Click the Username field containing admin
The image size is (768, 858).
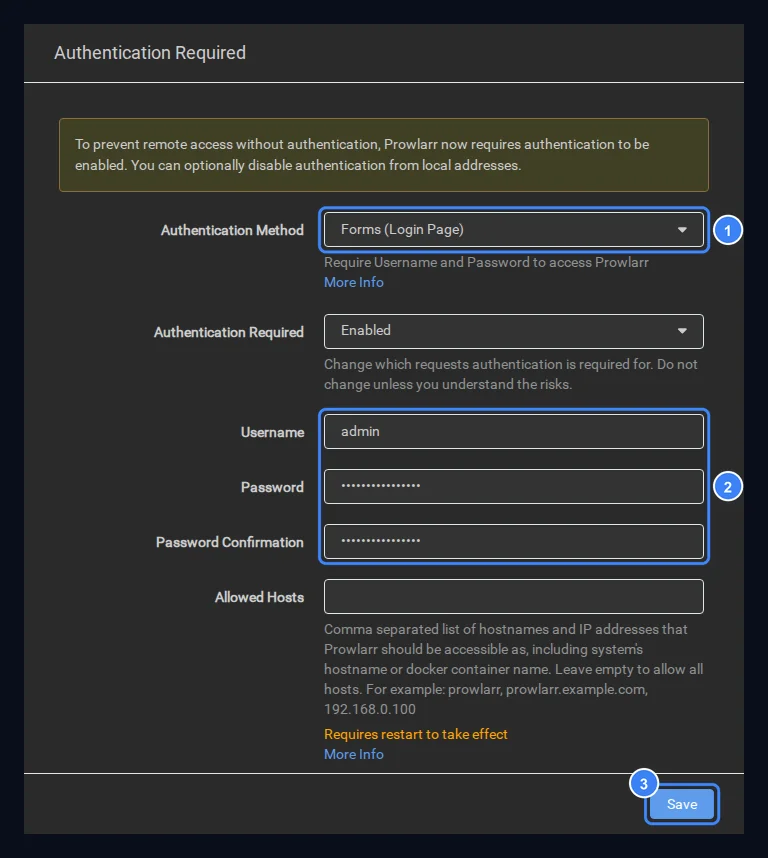(514, 432)
